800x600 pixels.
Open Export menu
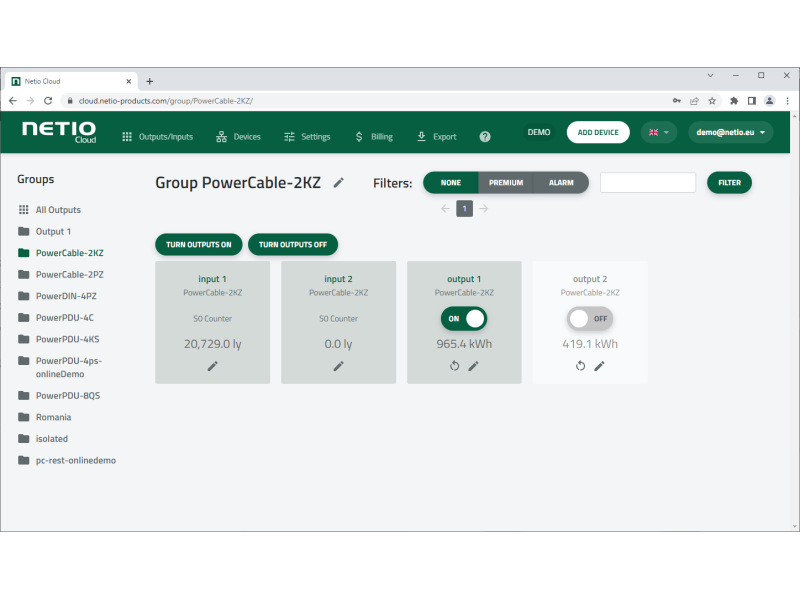[437, 137]
